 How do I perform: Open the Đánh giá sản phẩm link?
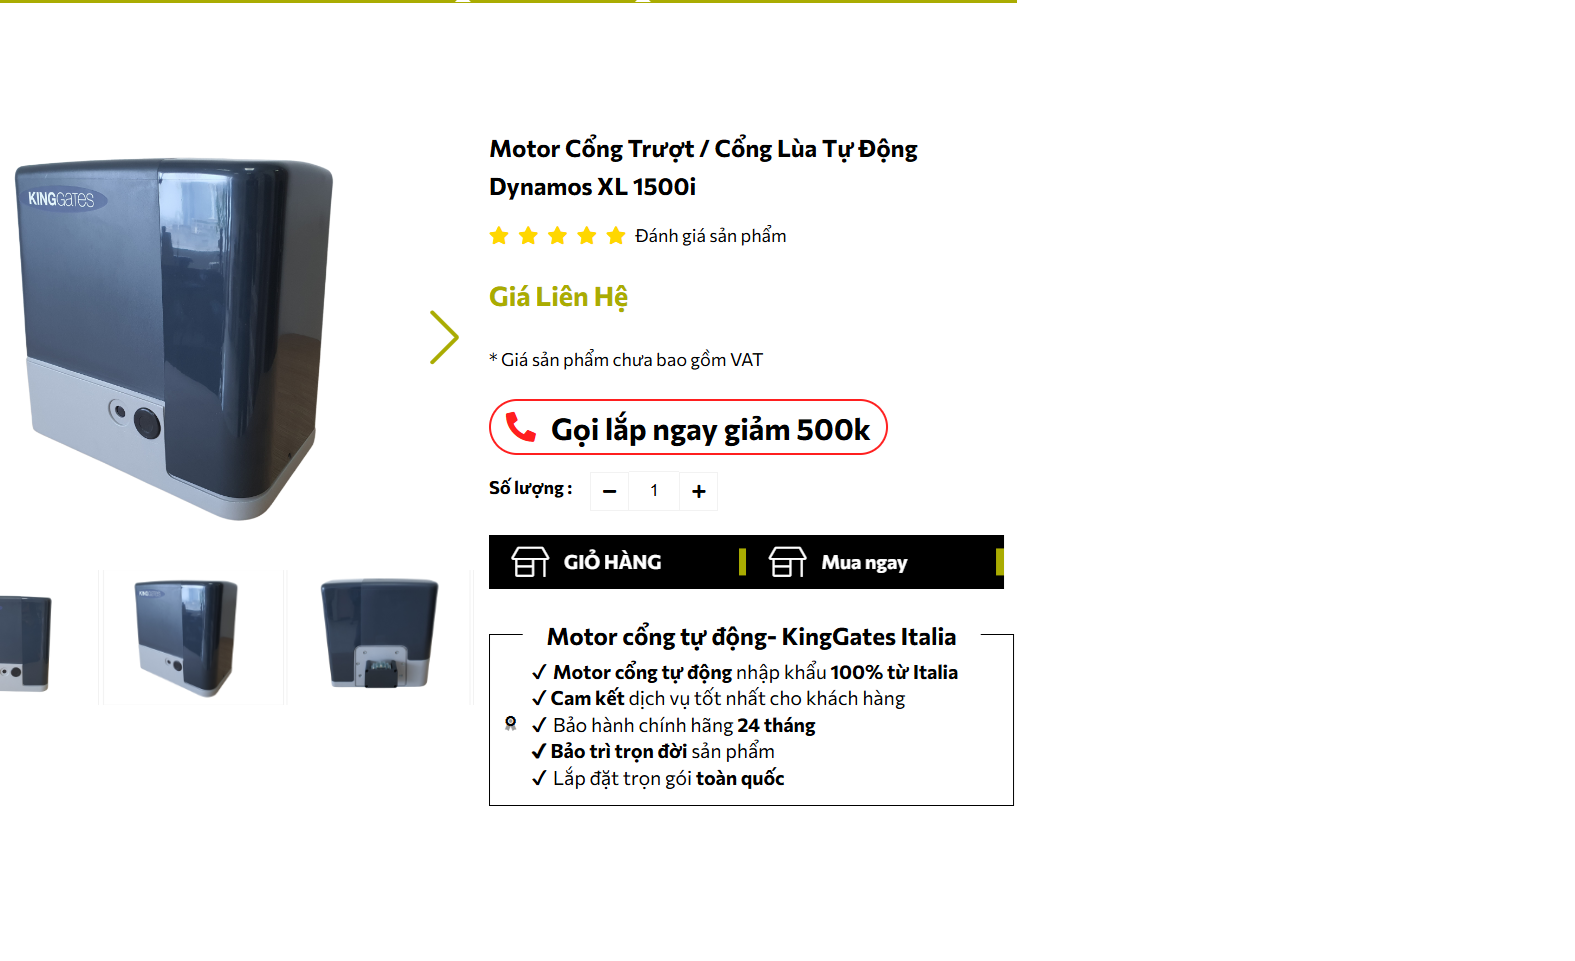coord(711,236)
